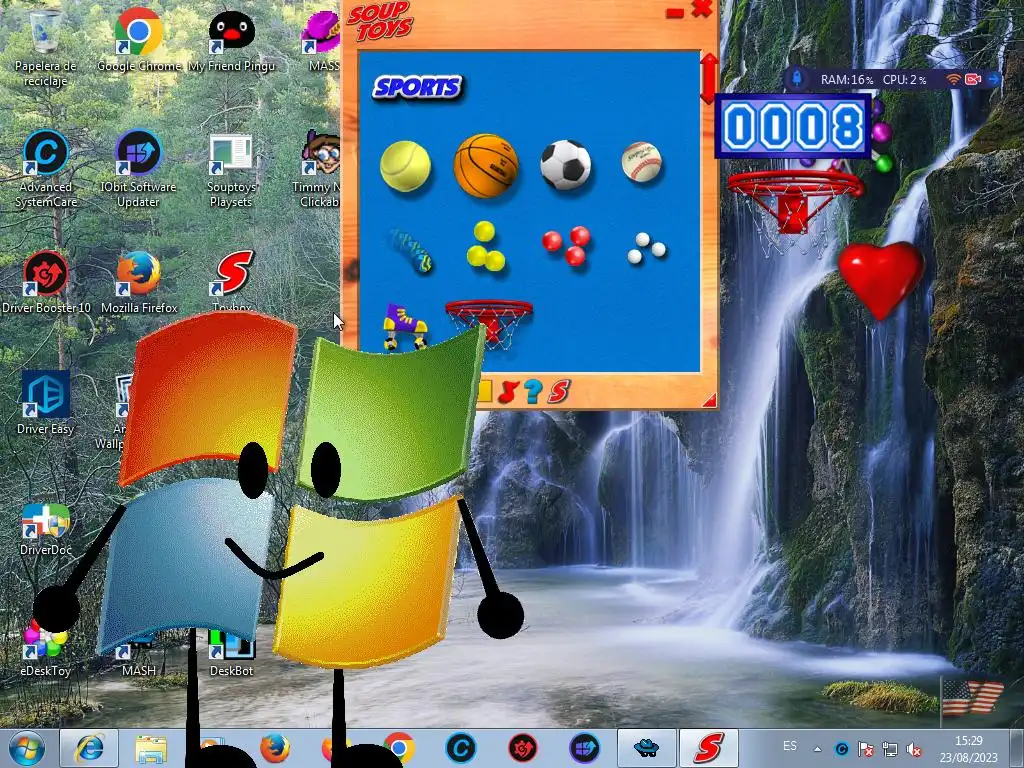This screenshot has height=768, width=1024.
Task: Select the basketball hoop inside the toybox
Action: [x=488, y=323]
